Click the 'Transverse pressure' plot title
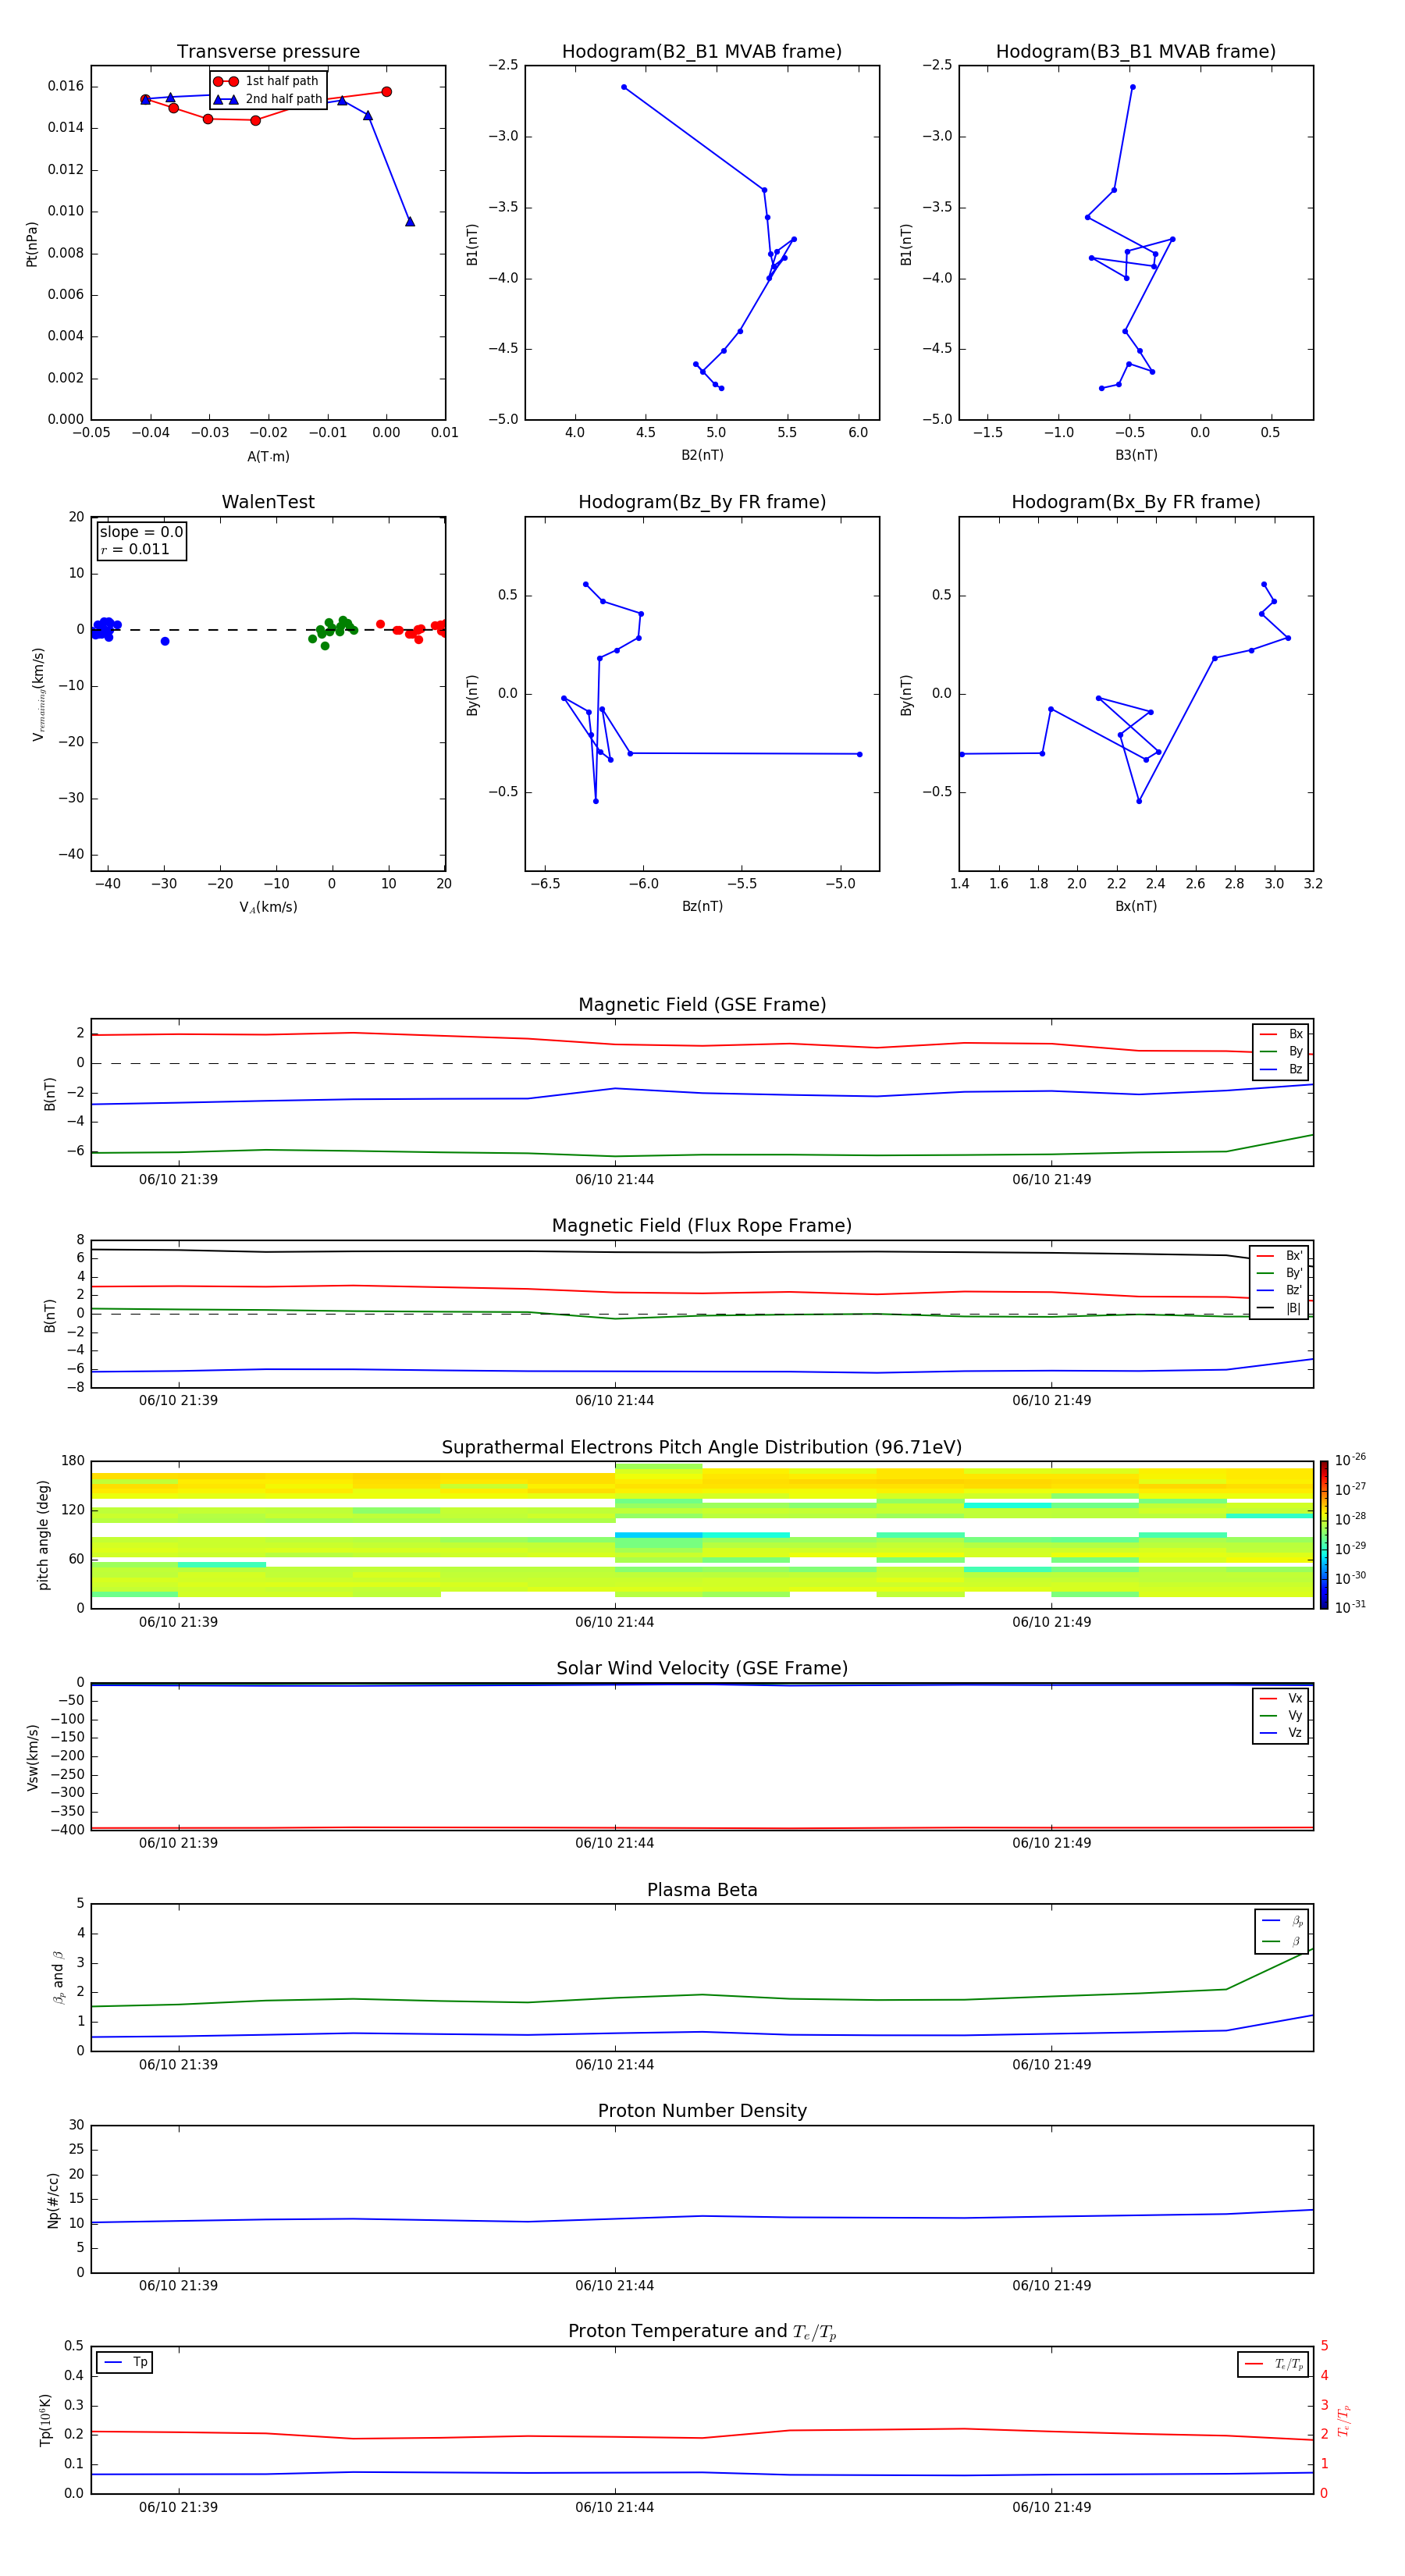The image size is (1405, 2576). [x=268, y=52]
